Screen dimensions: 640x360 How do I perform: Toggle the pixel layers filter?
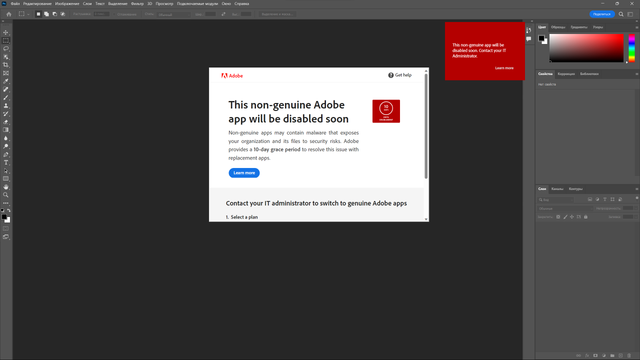pos(590,200)
